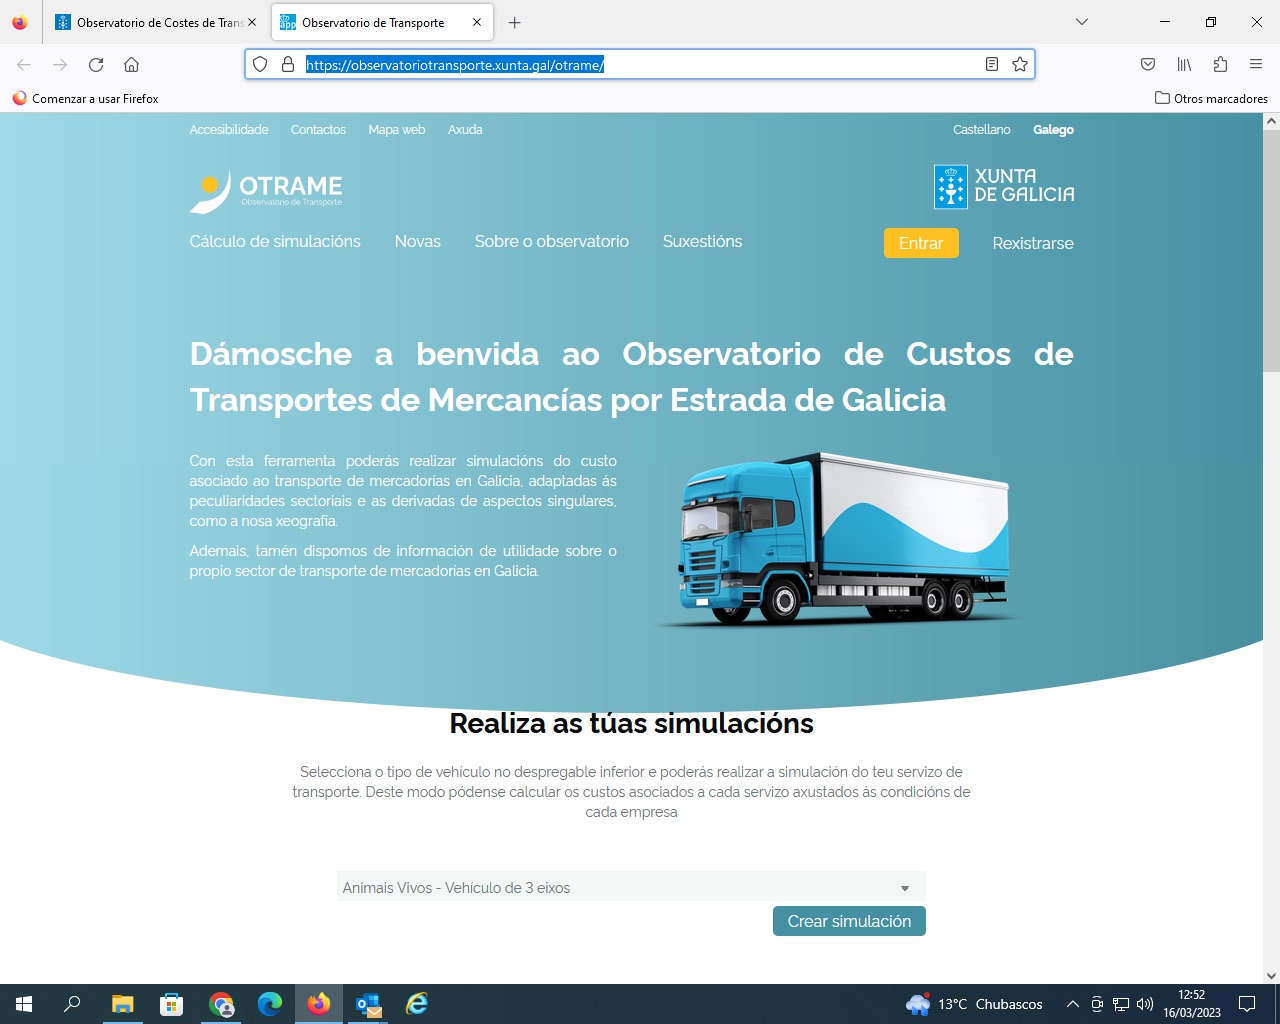Switch to Observatorio de Costes tab
This screenshot has height=1024, width=1280.
pyautogui.click(x=150, y=22)
